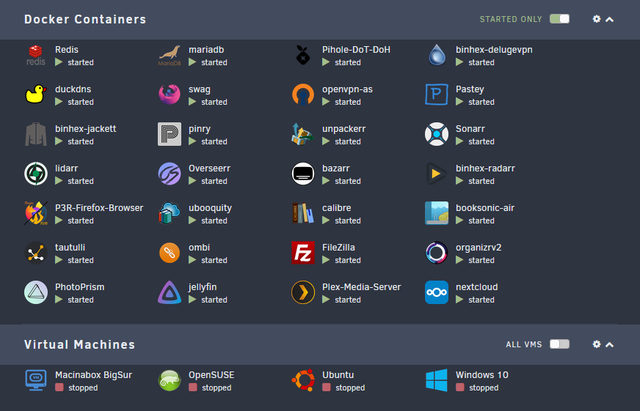Viewport: 640px width, 411px height.
Task: Open the swag container icon
Action: point(169,95)
